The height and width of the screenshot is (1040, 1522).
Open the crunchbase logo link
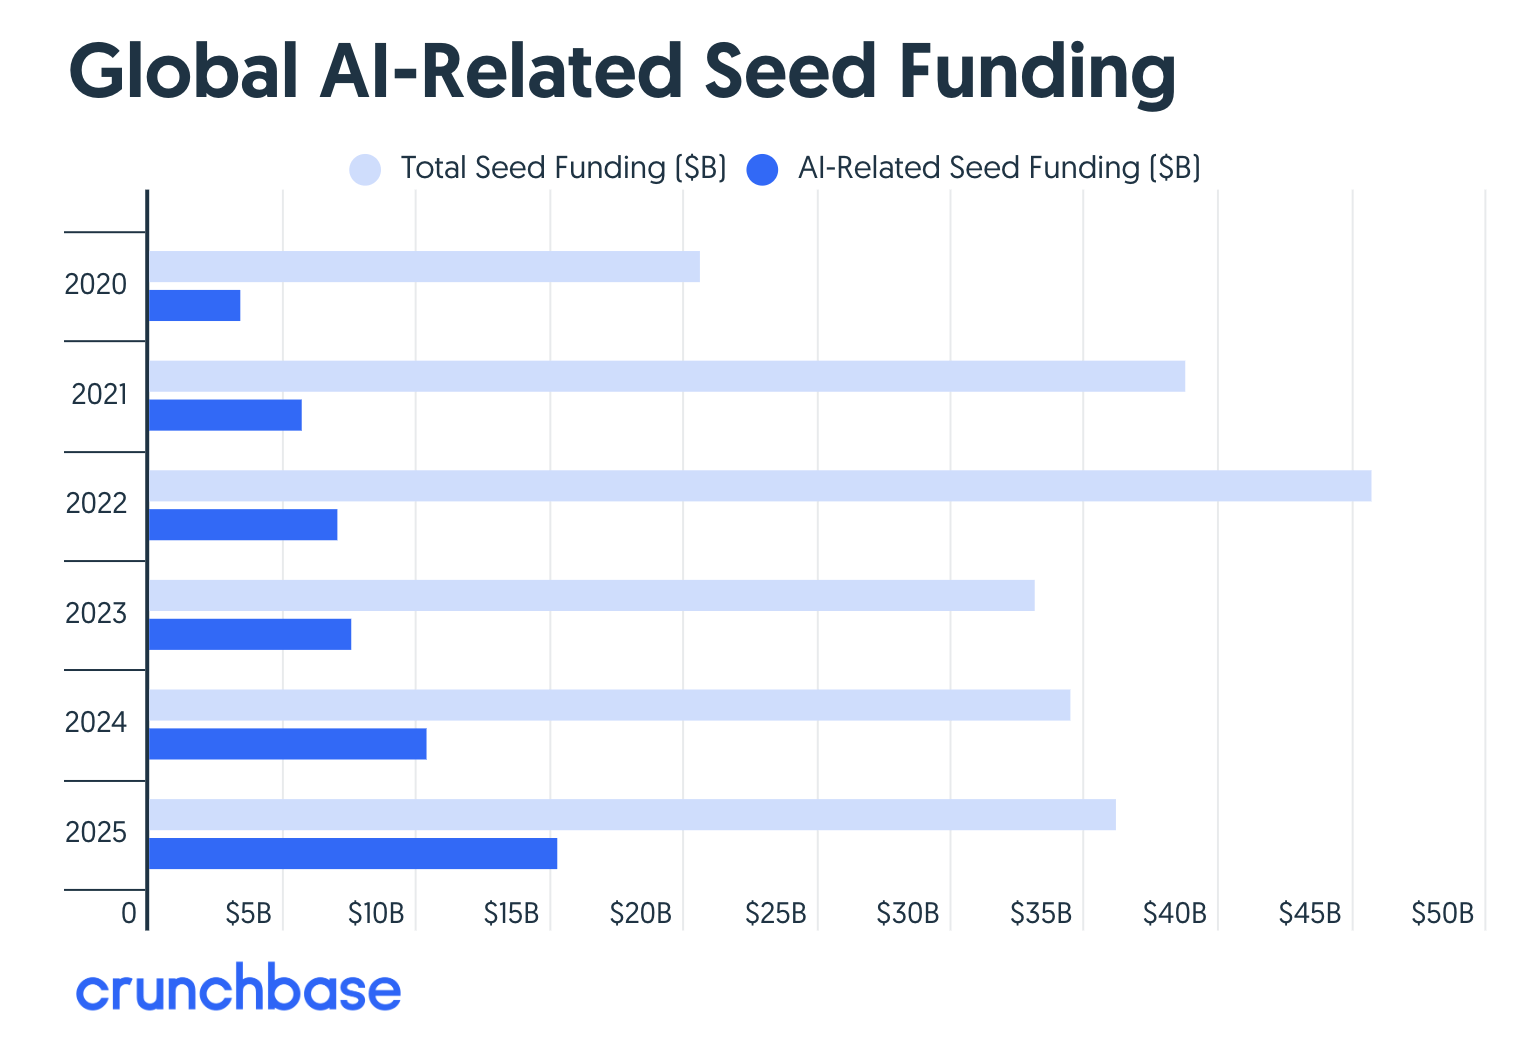[x=238, y=989]
